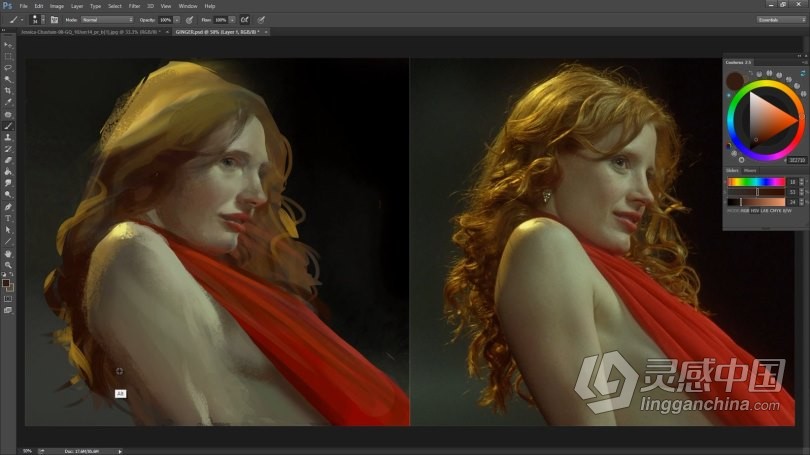Image resolution: width=810 pixels, height=455 pixels.
Task: Swap foreground and background colors
Action: click(11, 274)
